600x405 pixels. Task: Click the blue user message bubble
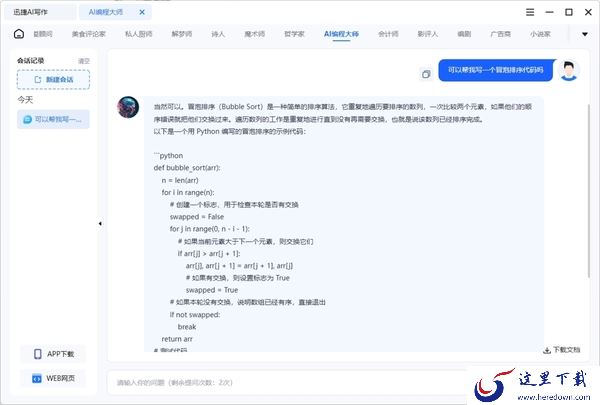pyautogui.click(x=496, y=70)
